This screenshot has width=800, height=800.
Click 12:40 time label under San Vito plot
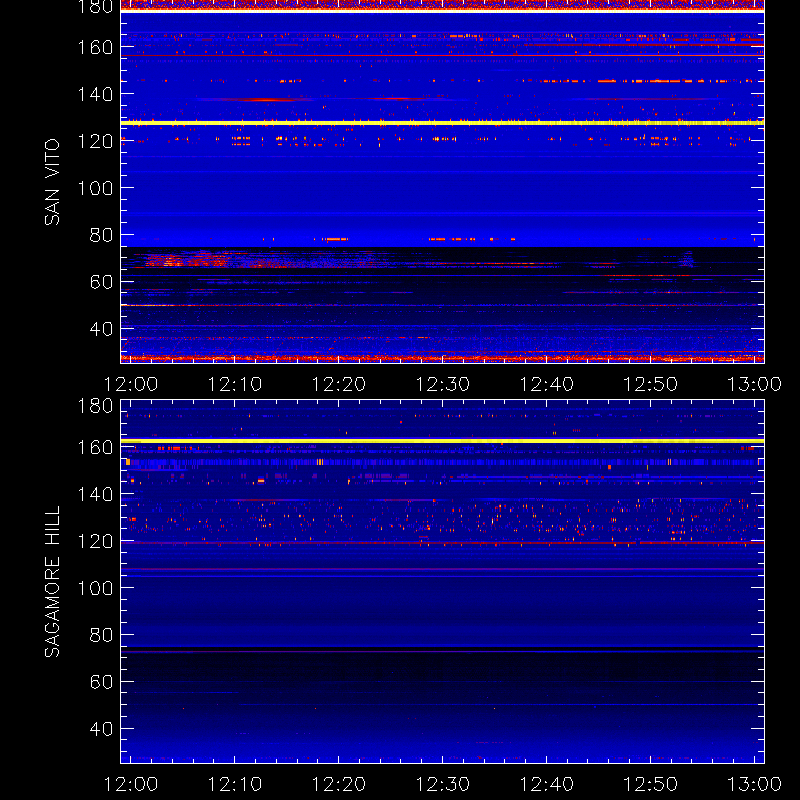click(546, 384)
